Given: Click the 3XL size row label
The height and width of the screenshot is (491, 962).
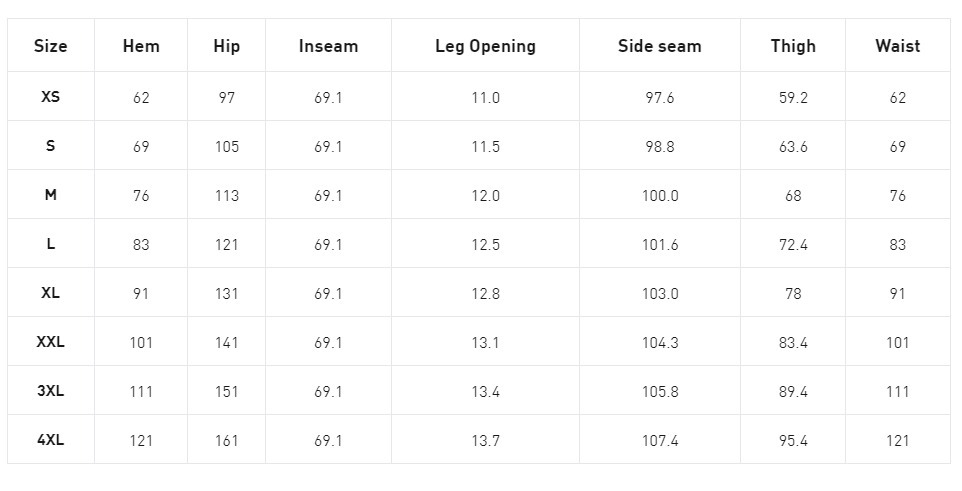Looking at the screenshot, I should point(50,391).
